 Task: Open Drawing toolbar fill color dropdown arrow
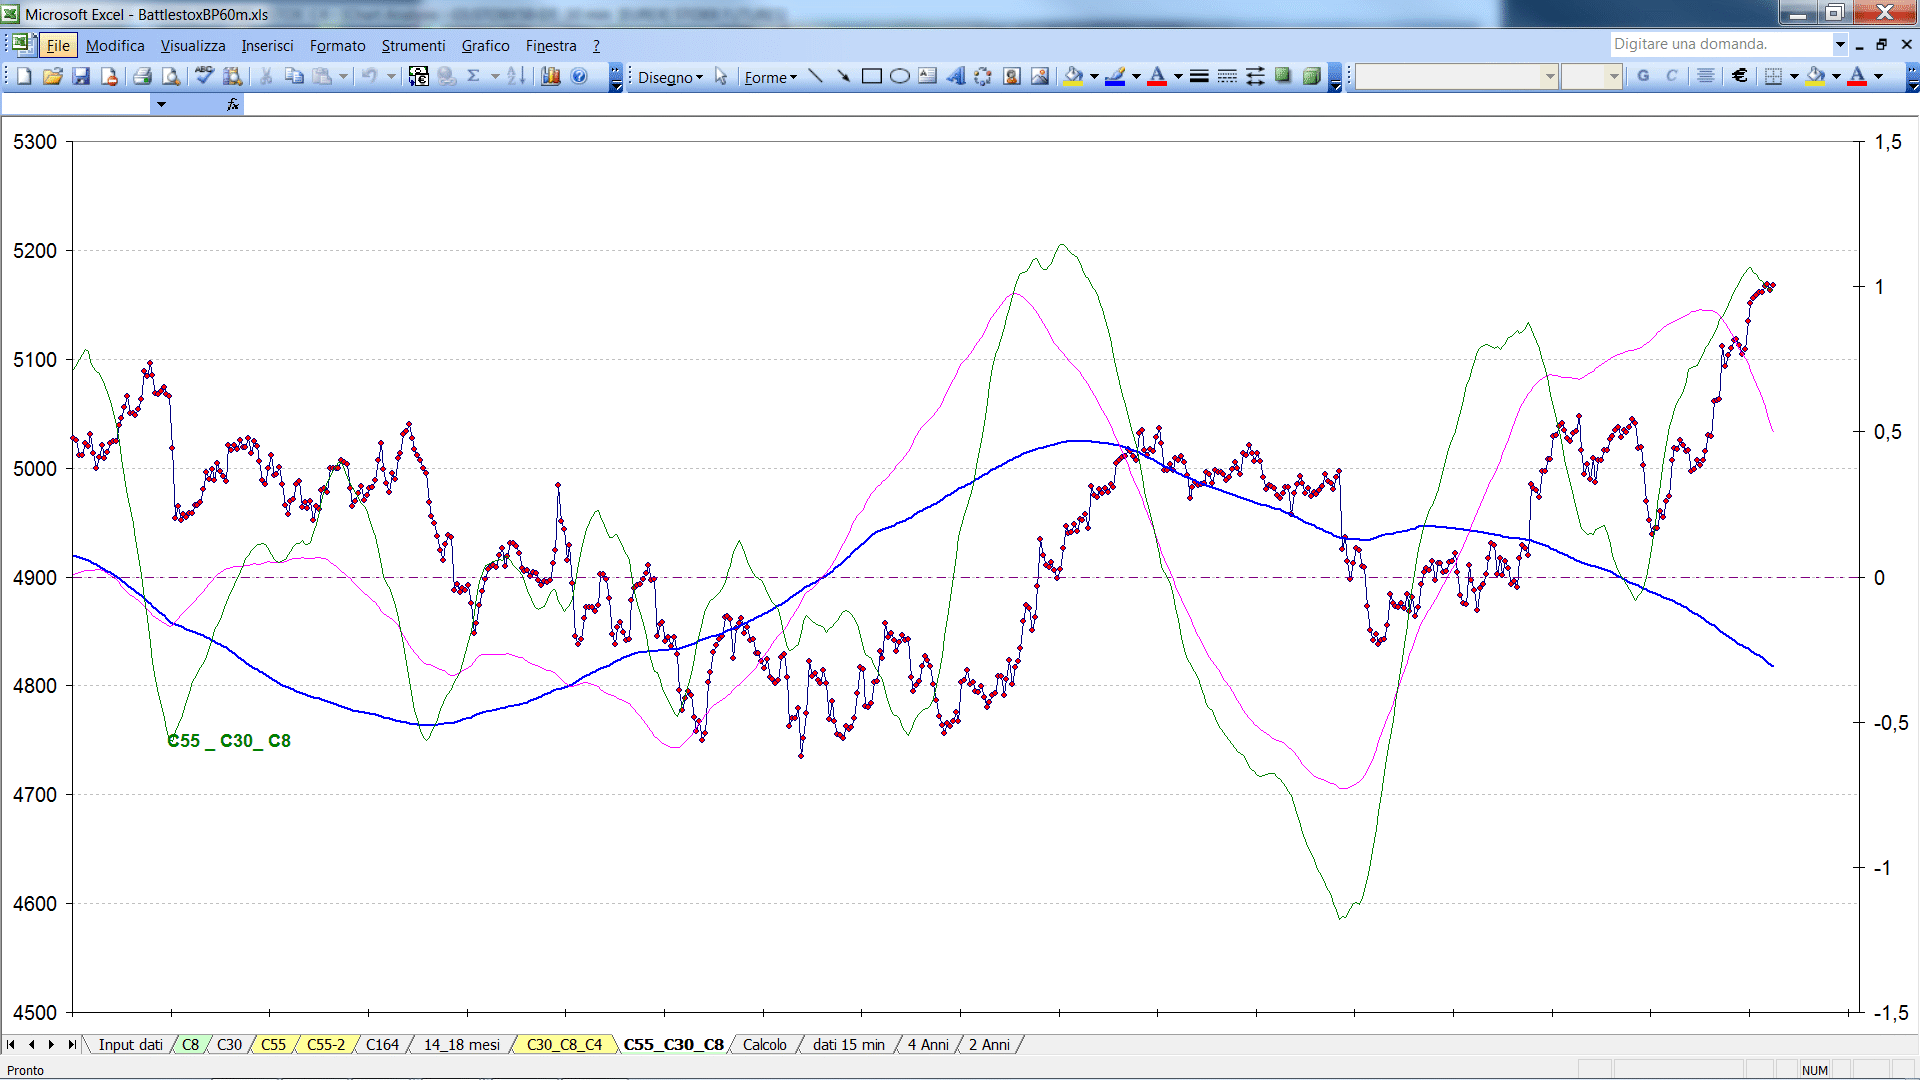point(1094,76)
